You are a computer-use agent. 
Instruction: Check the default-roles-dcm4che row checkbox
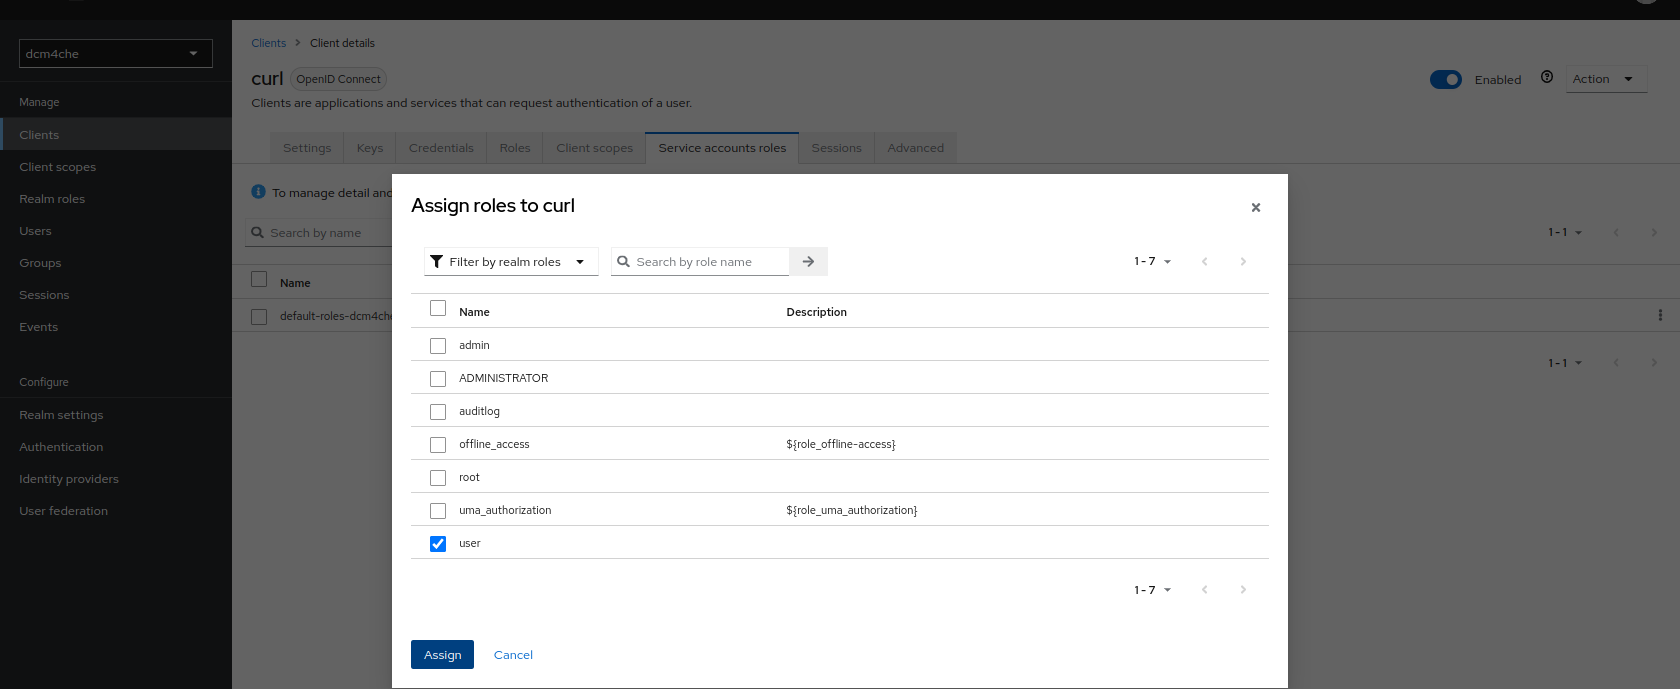click(259, 317)
